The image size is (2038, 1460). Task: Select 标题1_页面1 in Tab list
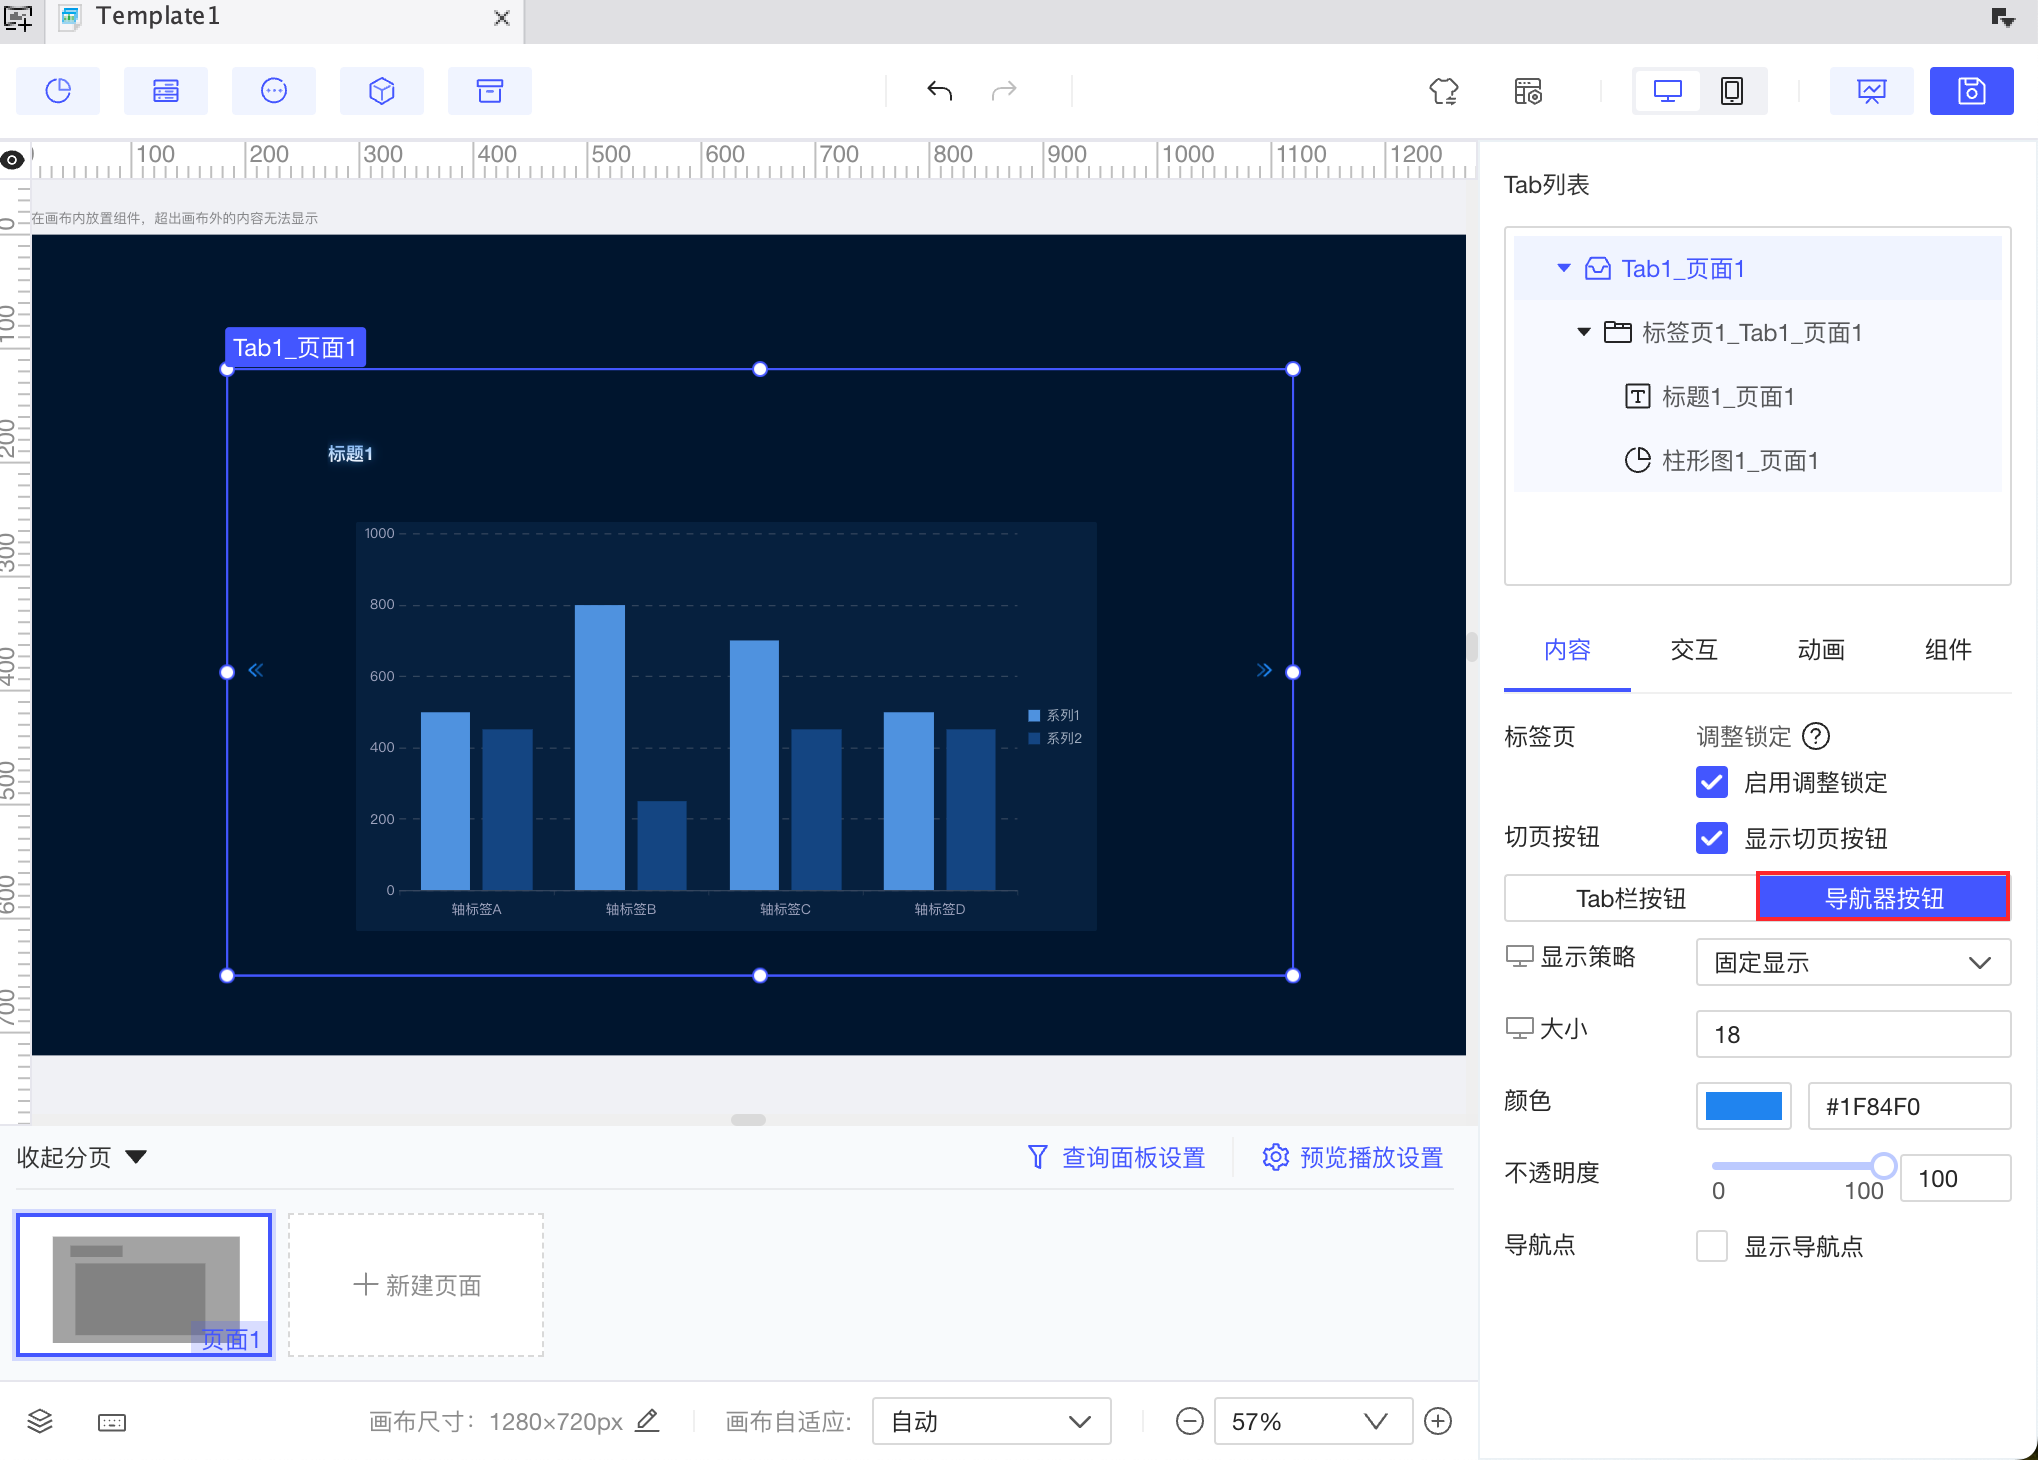coord(1728,397)
